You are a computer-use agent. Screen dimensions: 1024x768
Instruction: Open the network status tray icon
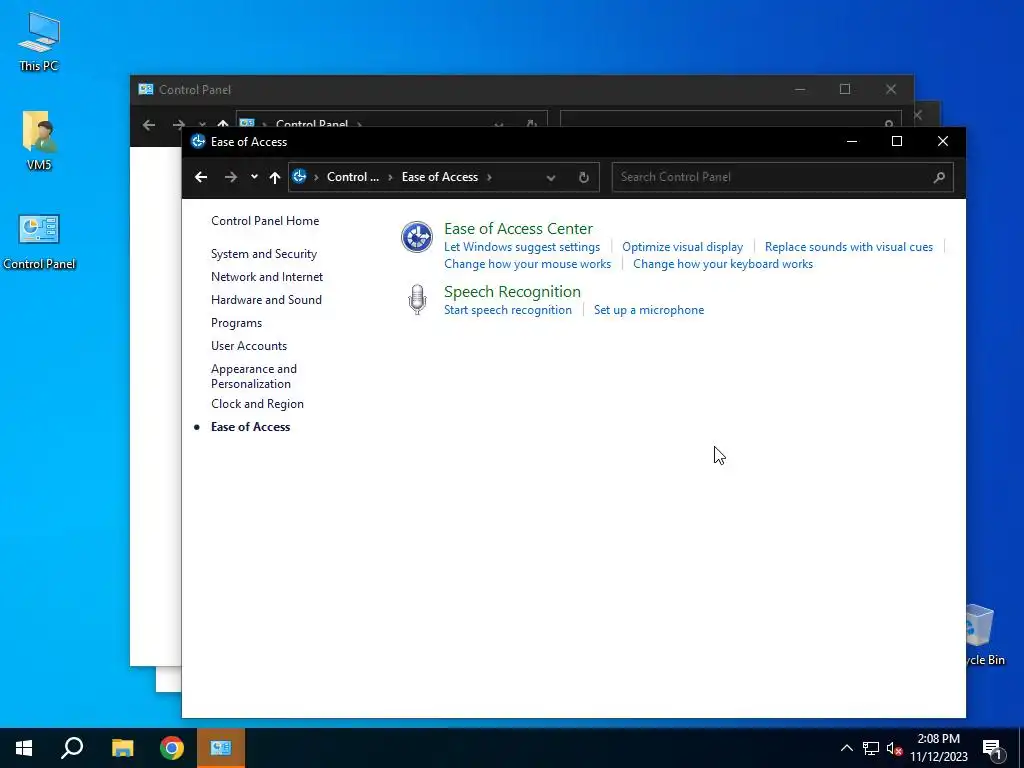point(871,748)
